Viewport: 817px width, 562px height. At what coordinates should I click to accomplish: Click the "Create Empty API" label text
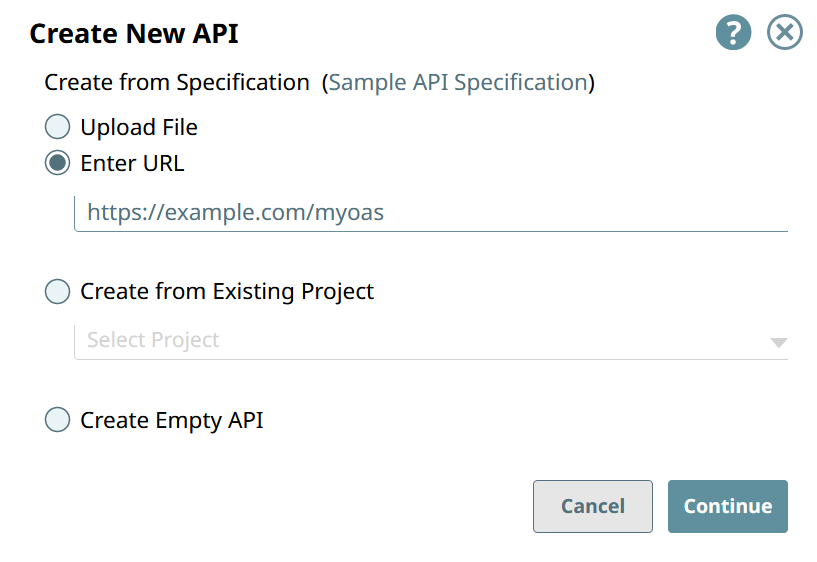point(172,420)
